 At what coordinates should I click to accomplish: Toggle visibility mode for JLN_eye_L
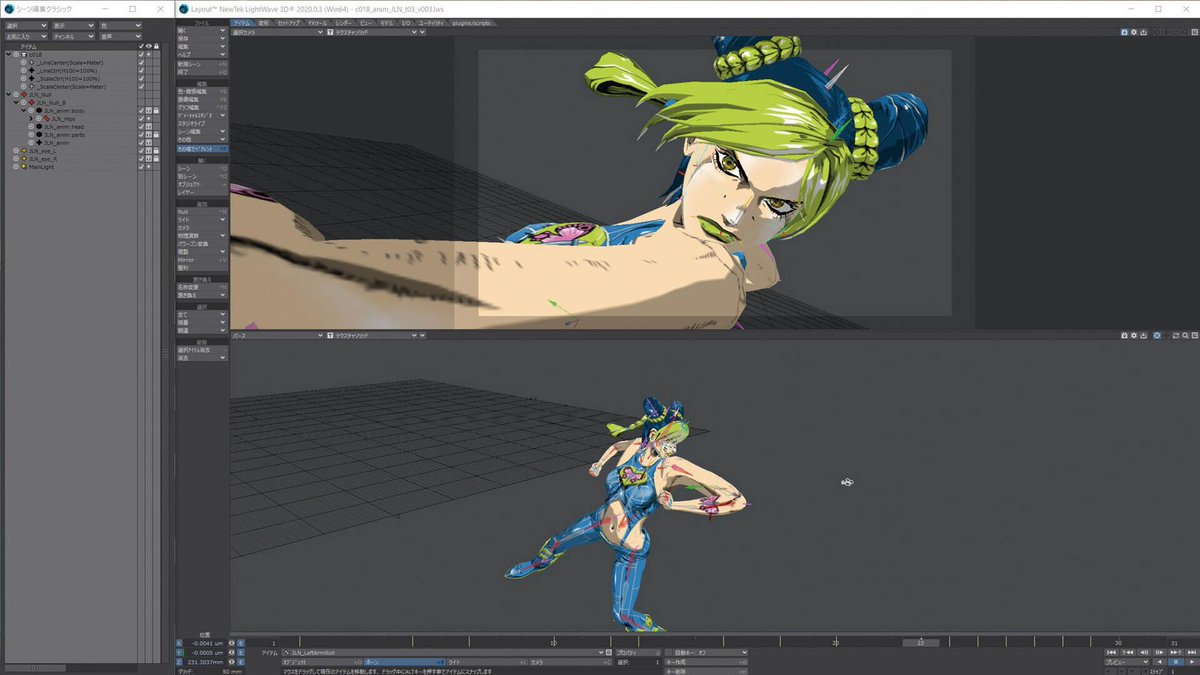point(149,151)
